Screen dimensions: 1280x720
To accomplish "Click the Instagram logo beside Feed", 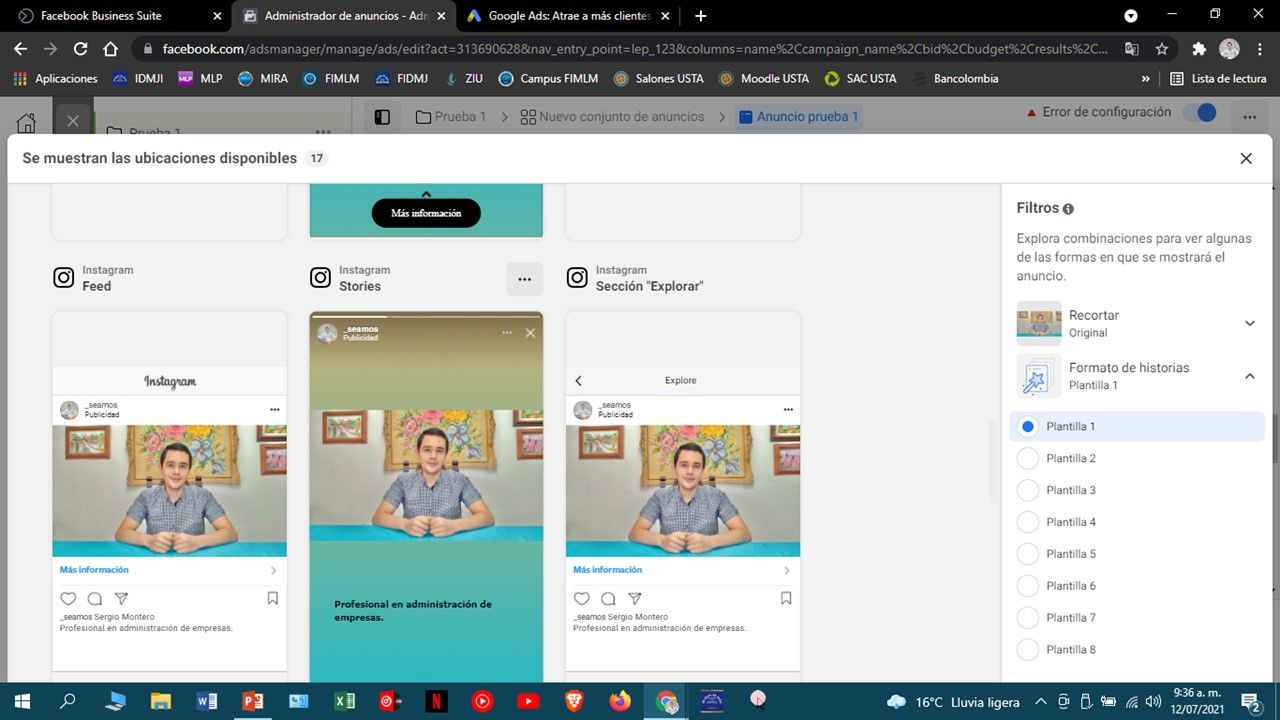I will (x=64, y=278).
